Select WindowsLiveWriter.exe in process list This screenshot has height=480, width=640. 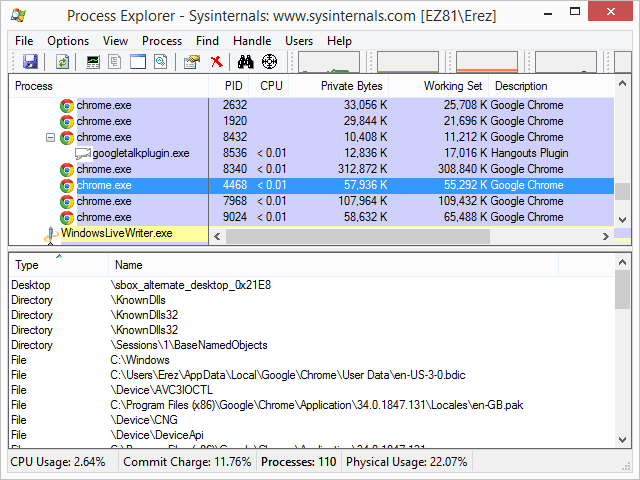pos(116,234)
